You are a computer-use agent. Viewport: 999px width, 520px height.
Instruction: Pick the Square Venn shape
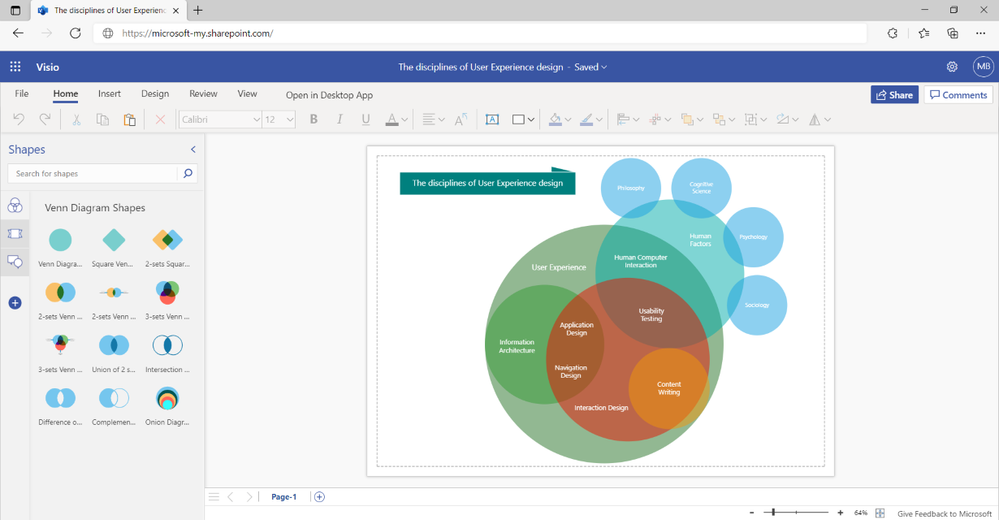click(114, 240)
